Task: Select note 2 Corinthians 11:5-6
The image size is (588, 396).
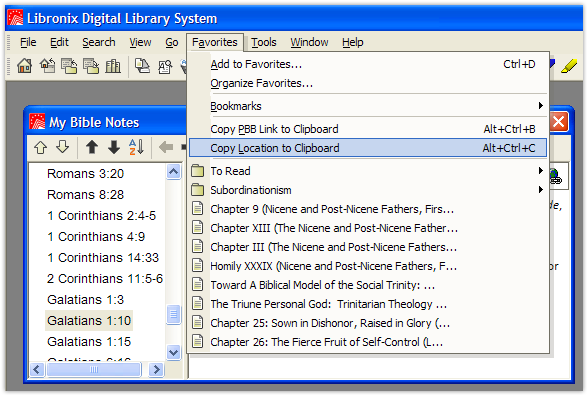Action: [105, 279]
